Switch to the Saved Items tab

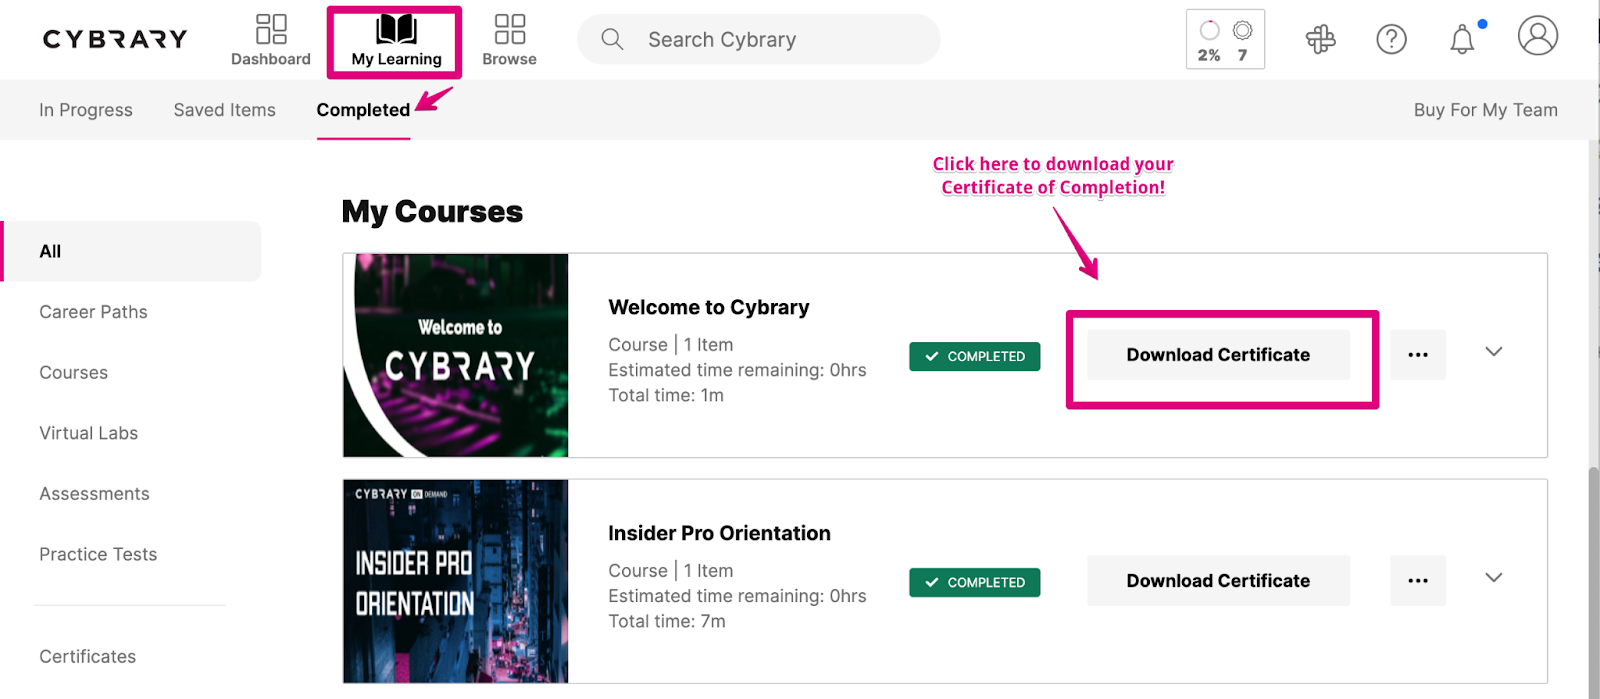click(x=225, y=110)
